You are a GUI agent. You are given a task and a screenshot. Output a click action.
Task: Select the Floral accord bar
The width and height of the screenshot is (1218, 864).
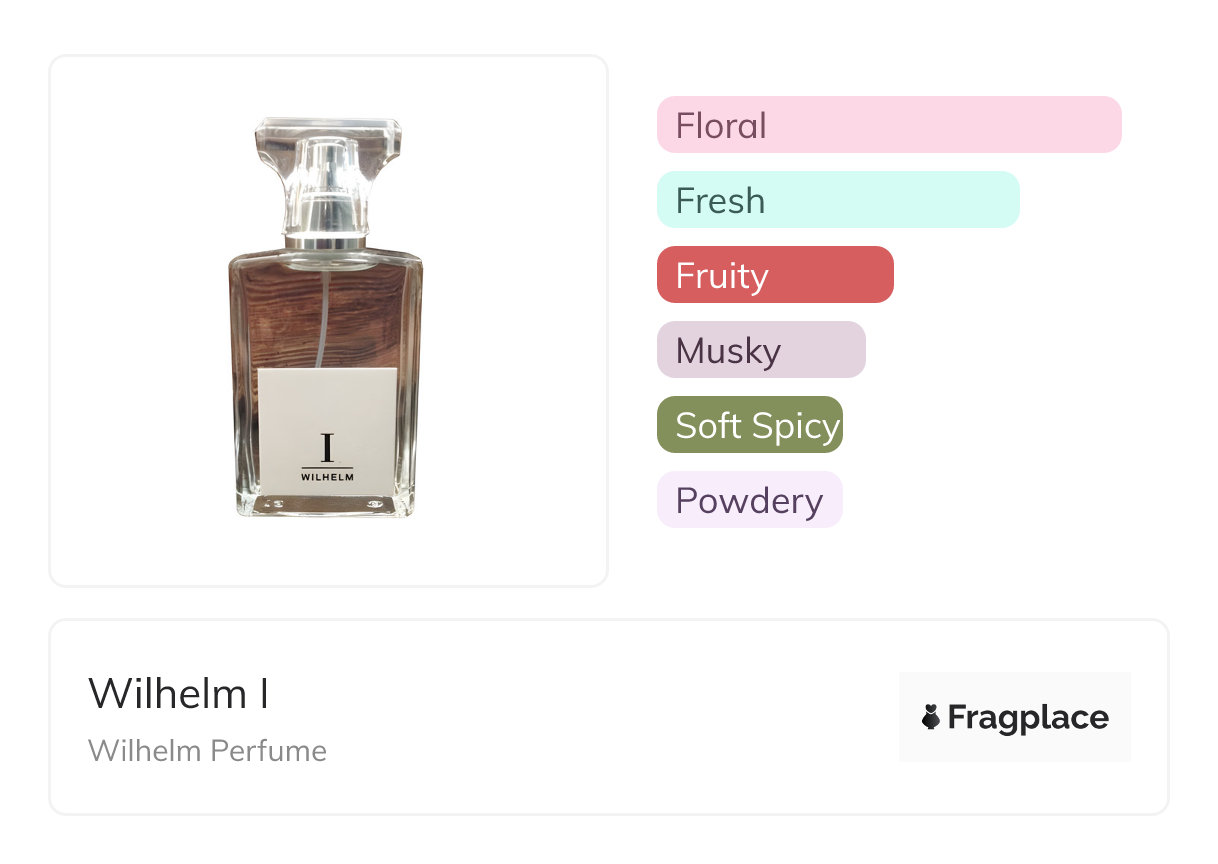(889, 125)
